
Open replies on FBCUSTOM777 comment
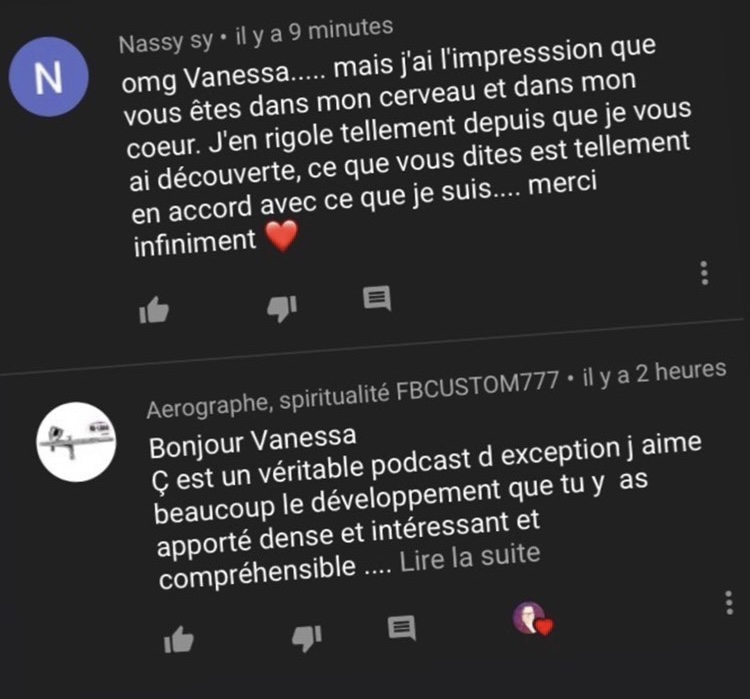click(402, 628)
